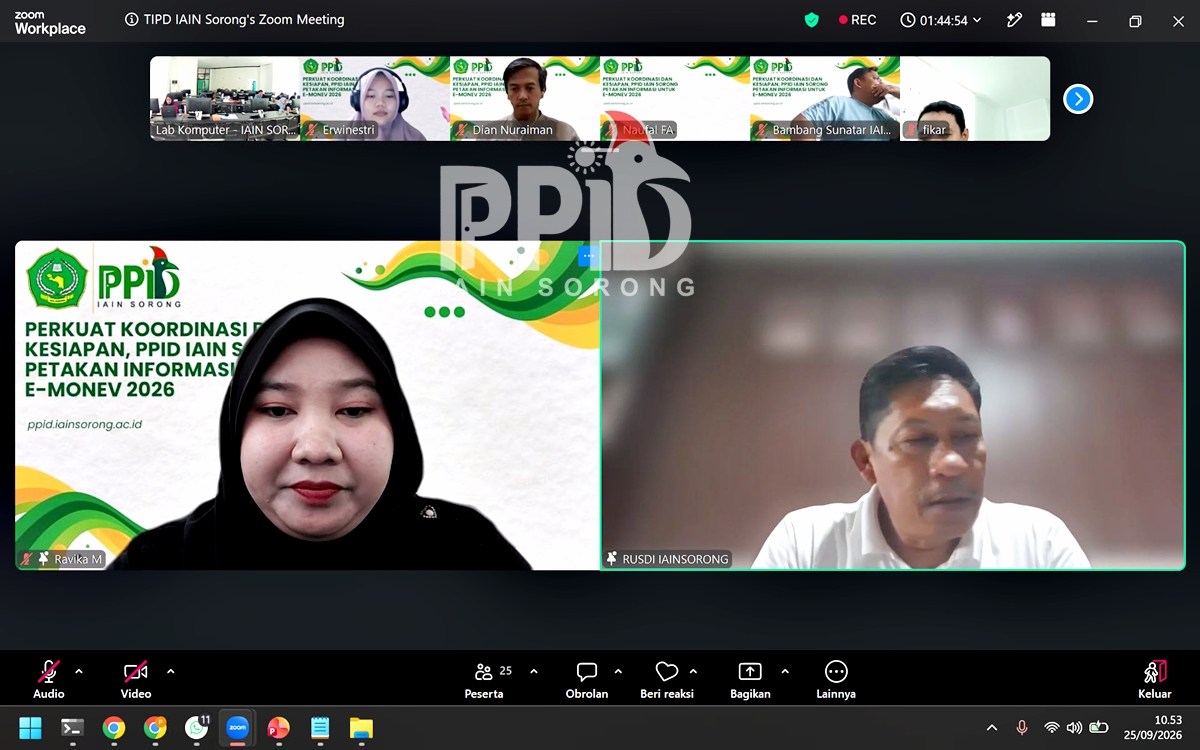Open Wi-Fi network tray icon
The height and width of the screenshot is (750, 1200).
pyautogui.click(x=1051, y=728)
